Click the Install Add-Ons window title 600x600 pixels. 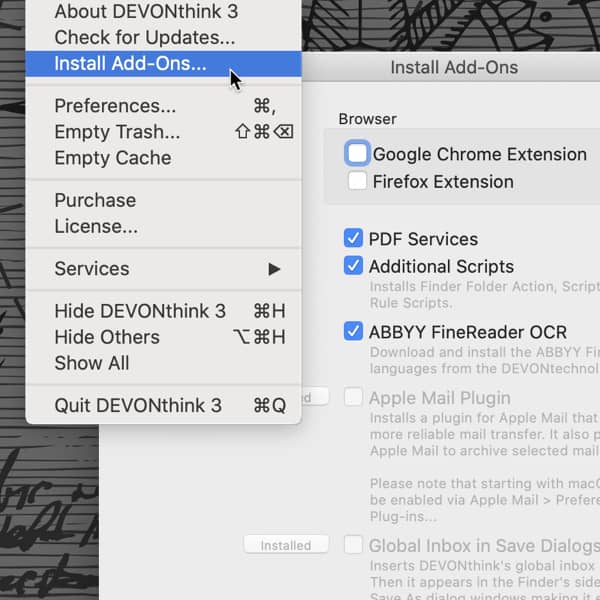coord(454,67)
